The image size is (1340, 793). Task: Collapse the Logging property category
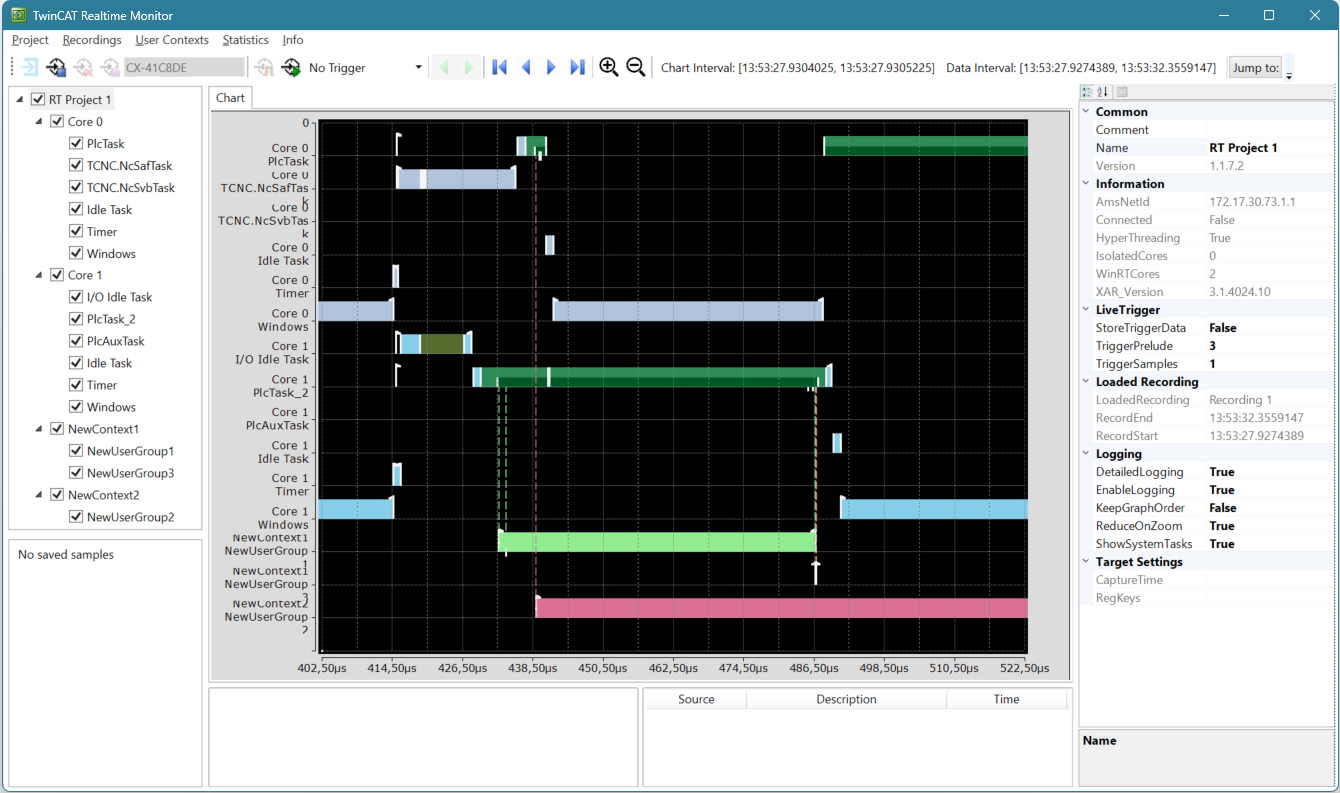[1086, 454]
